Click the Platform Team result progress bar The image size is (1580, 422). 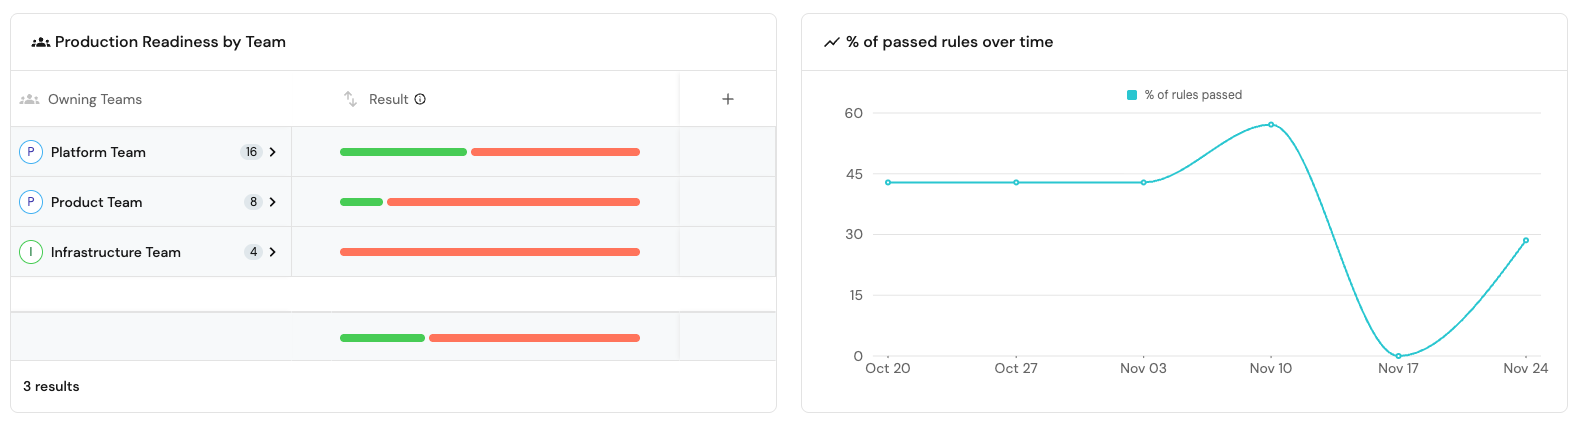tap(490, 152)
